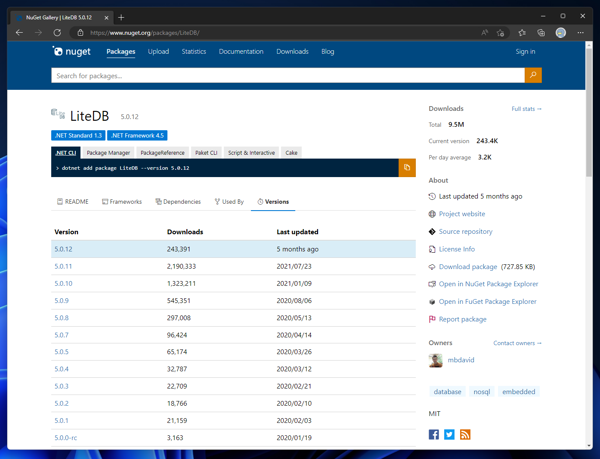
Task: Open version 5.0.10 link
Action: point(63,283)
